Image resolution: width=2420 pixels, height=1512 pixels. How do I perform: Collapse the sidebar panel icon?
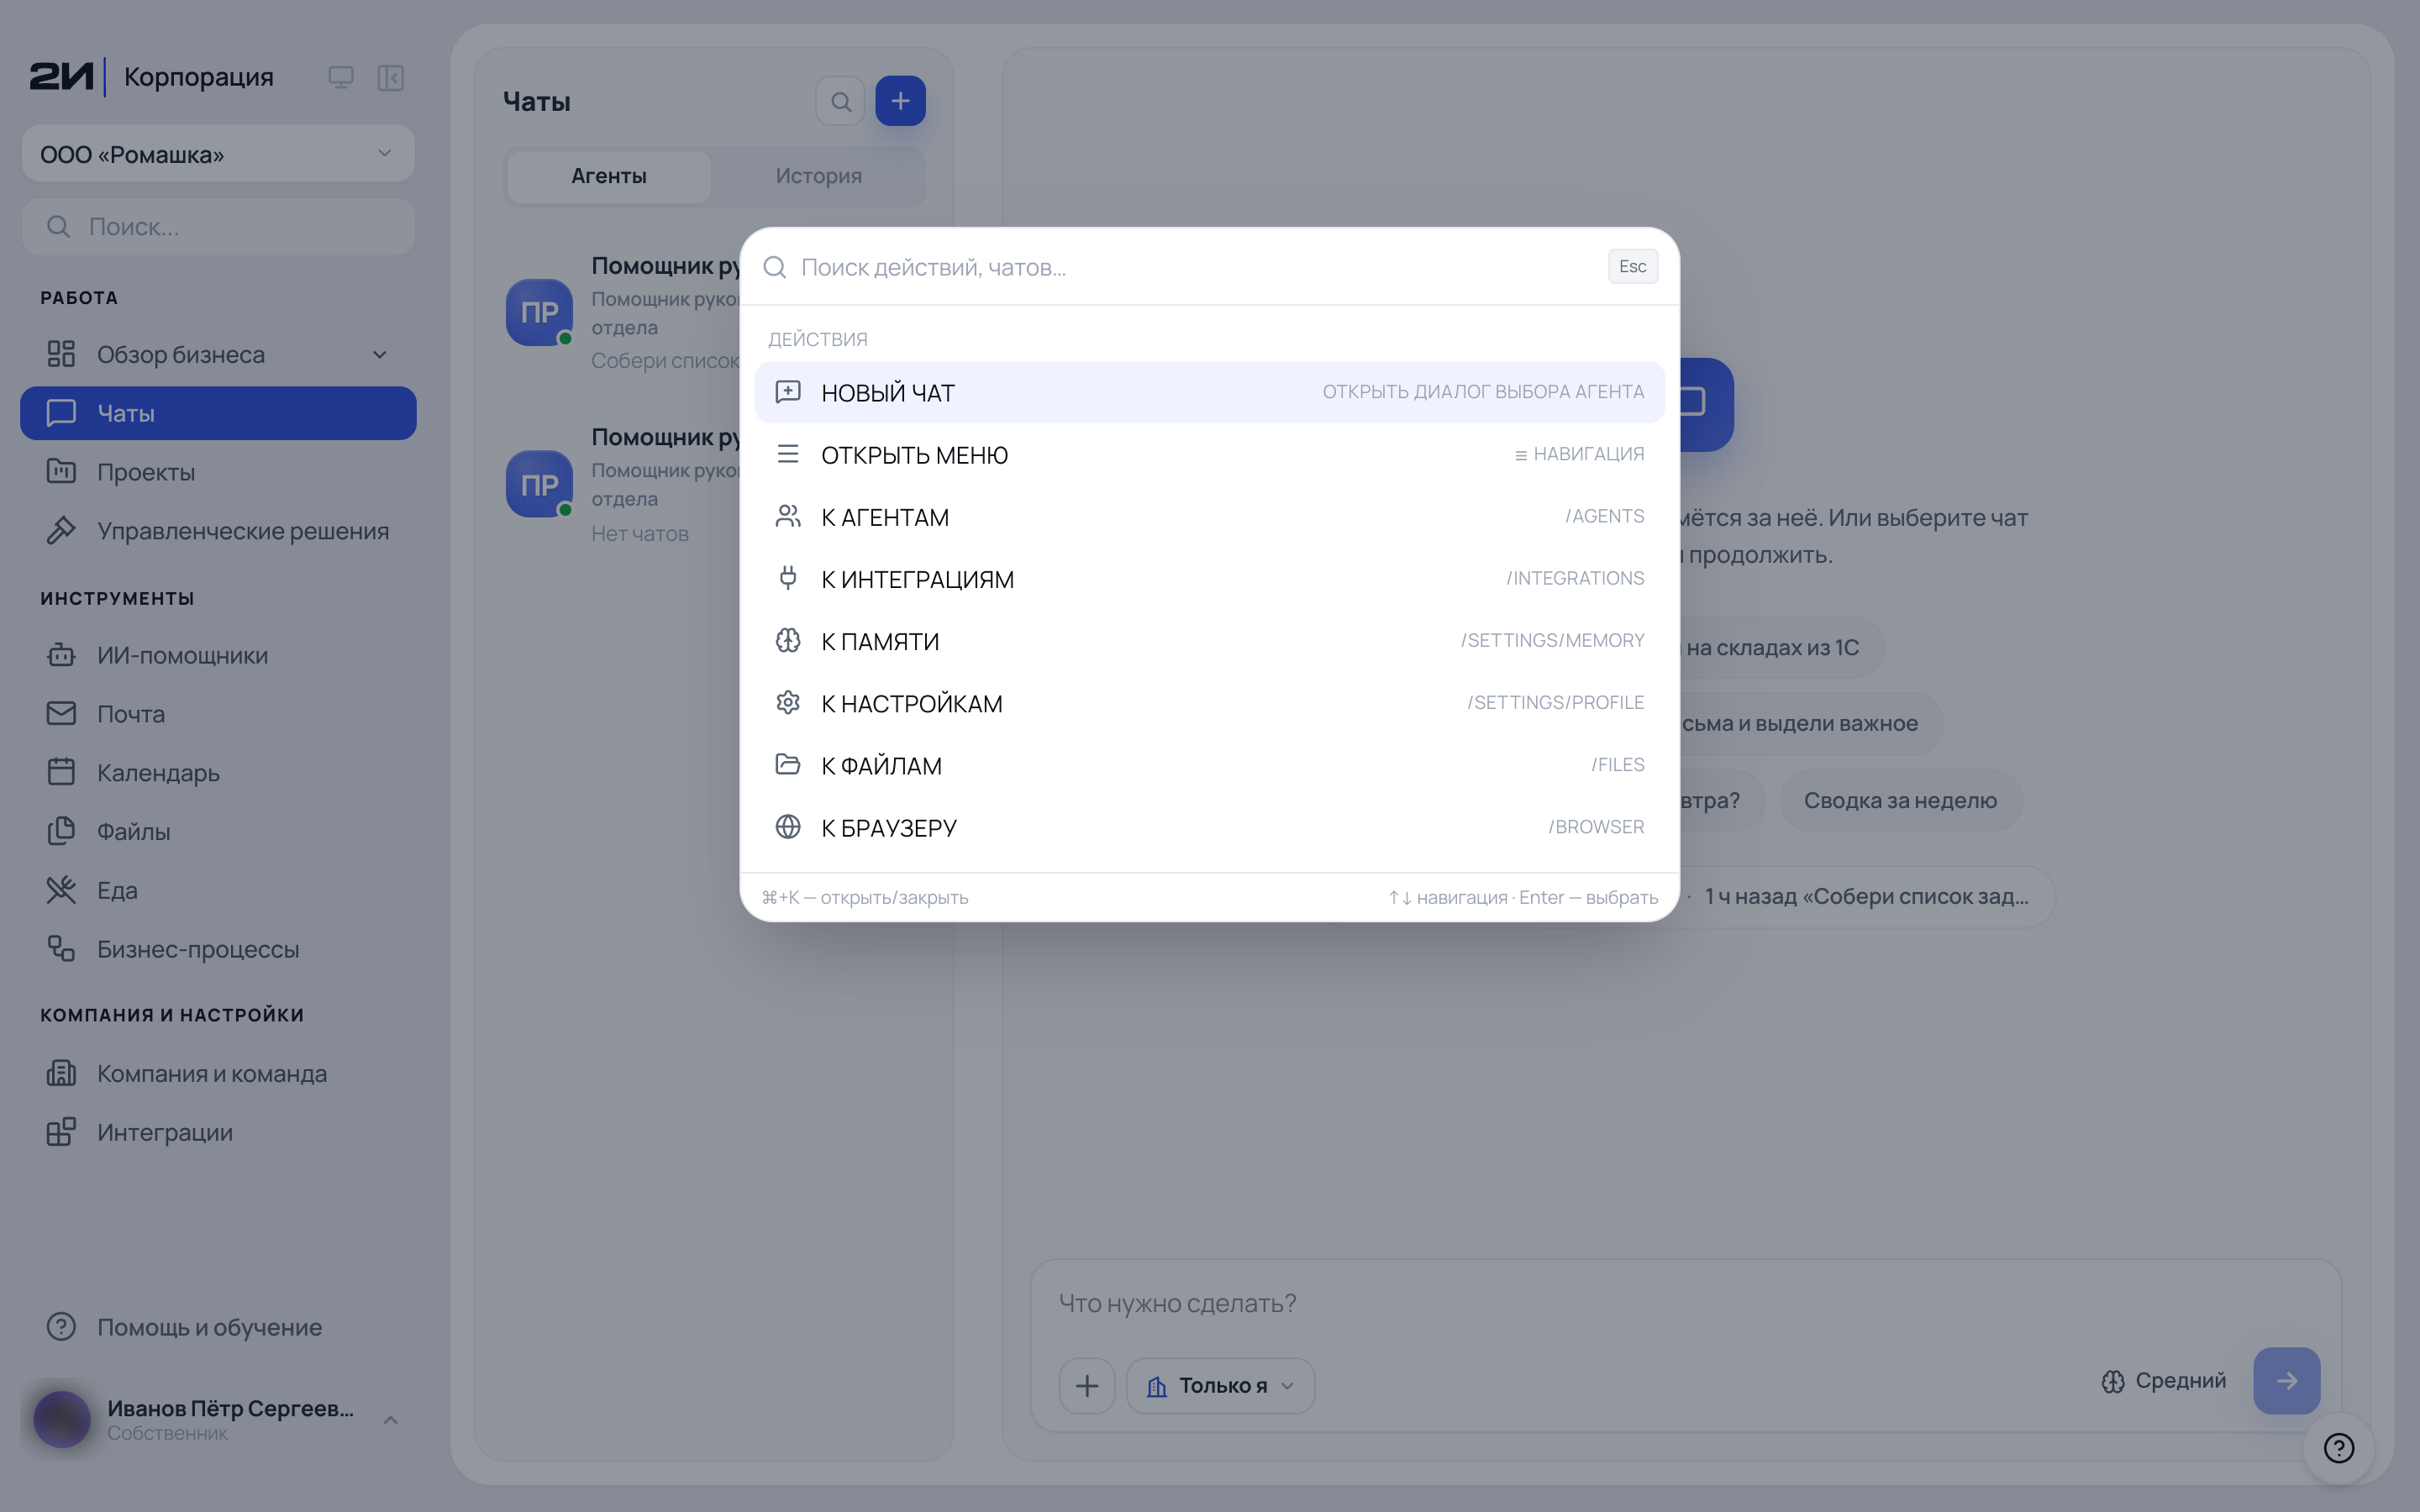(391, 77)
